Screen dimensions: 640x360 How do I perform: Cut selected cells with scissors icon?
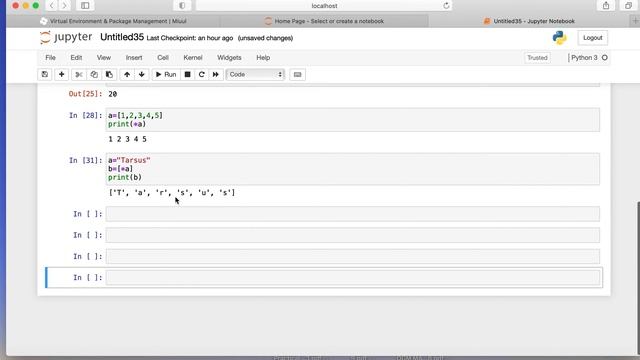coord(79,74)
